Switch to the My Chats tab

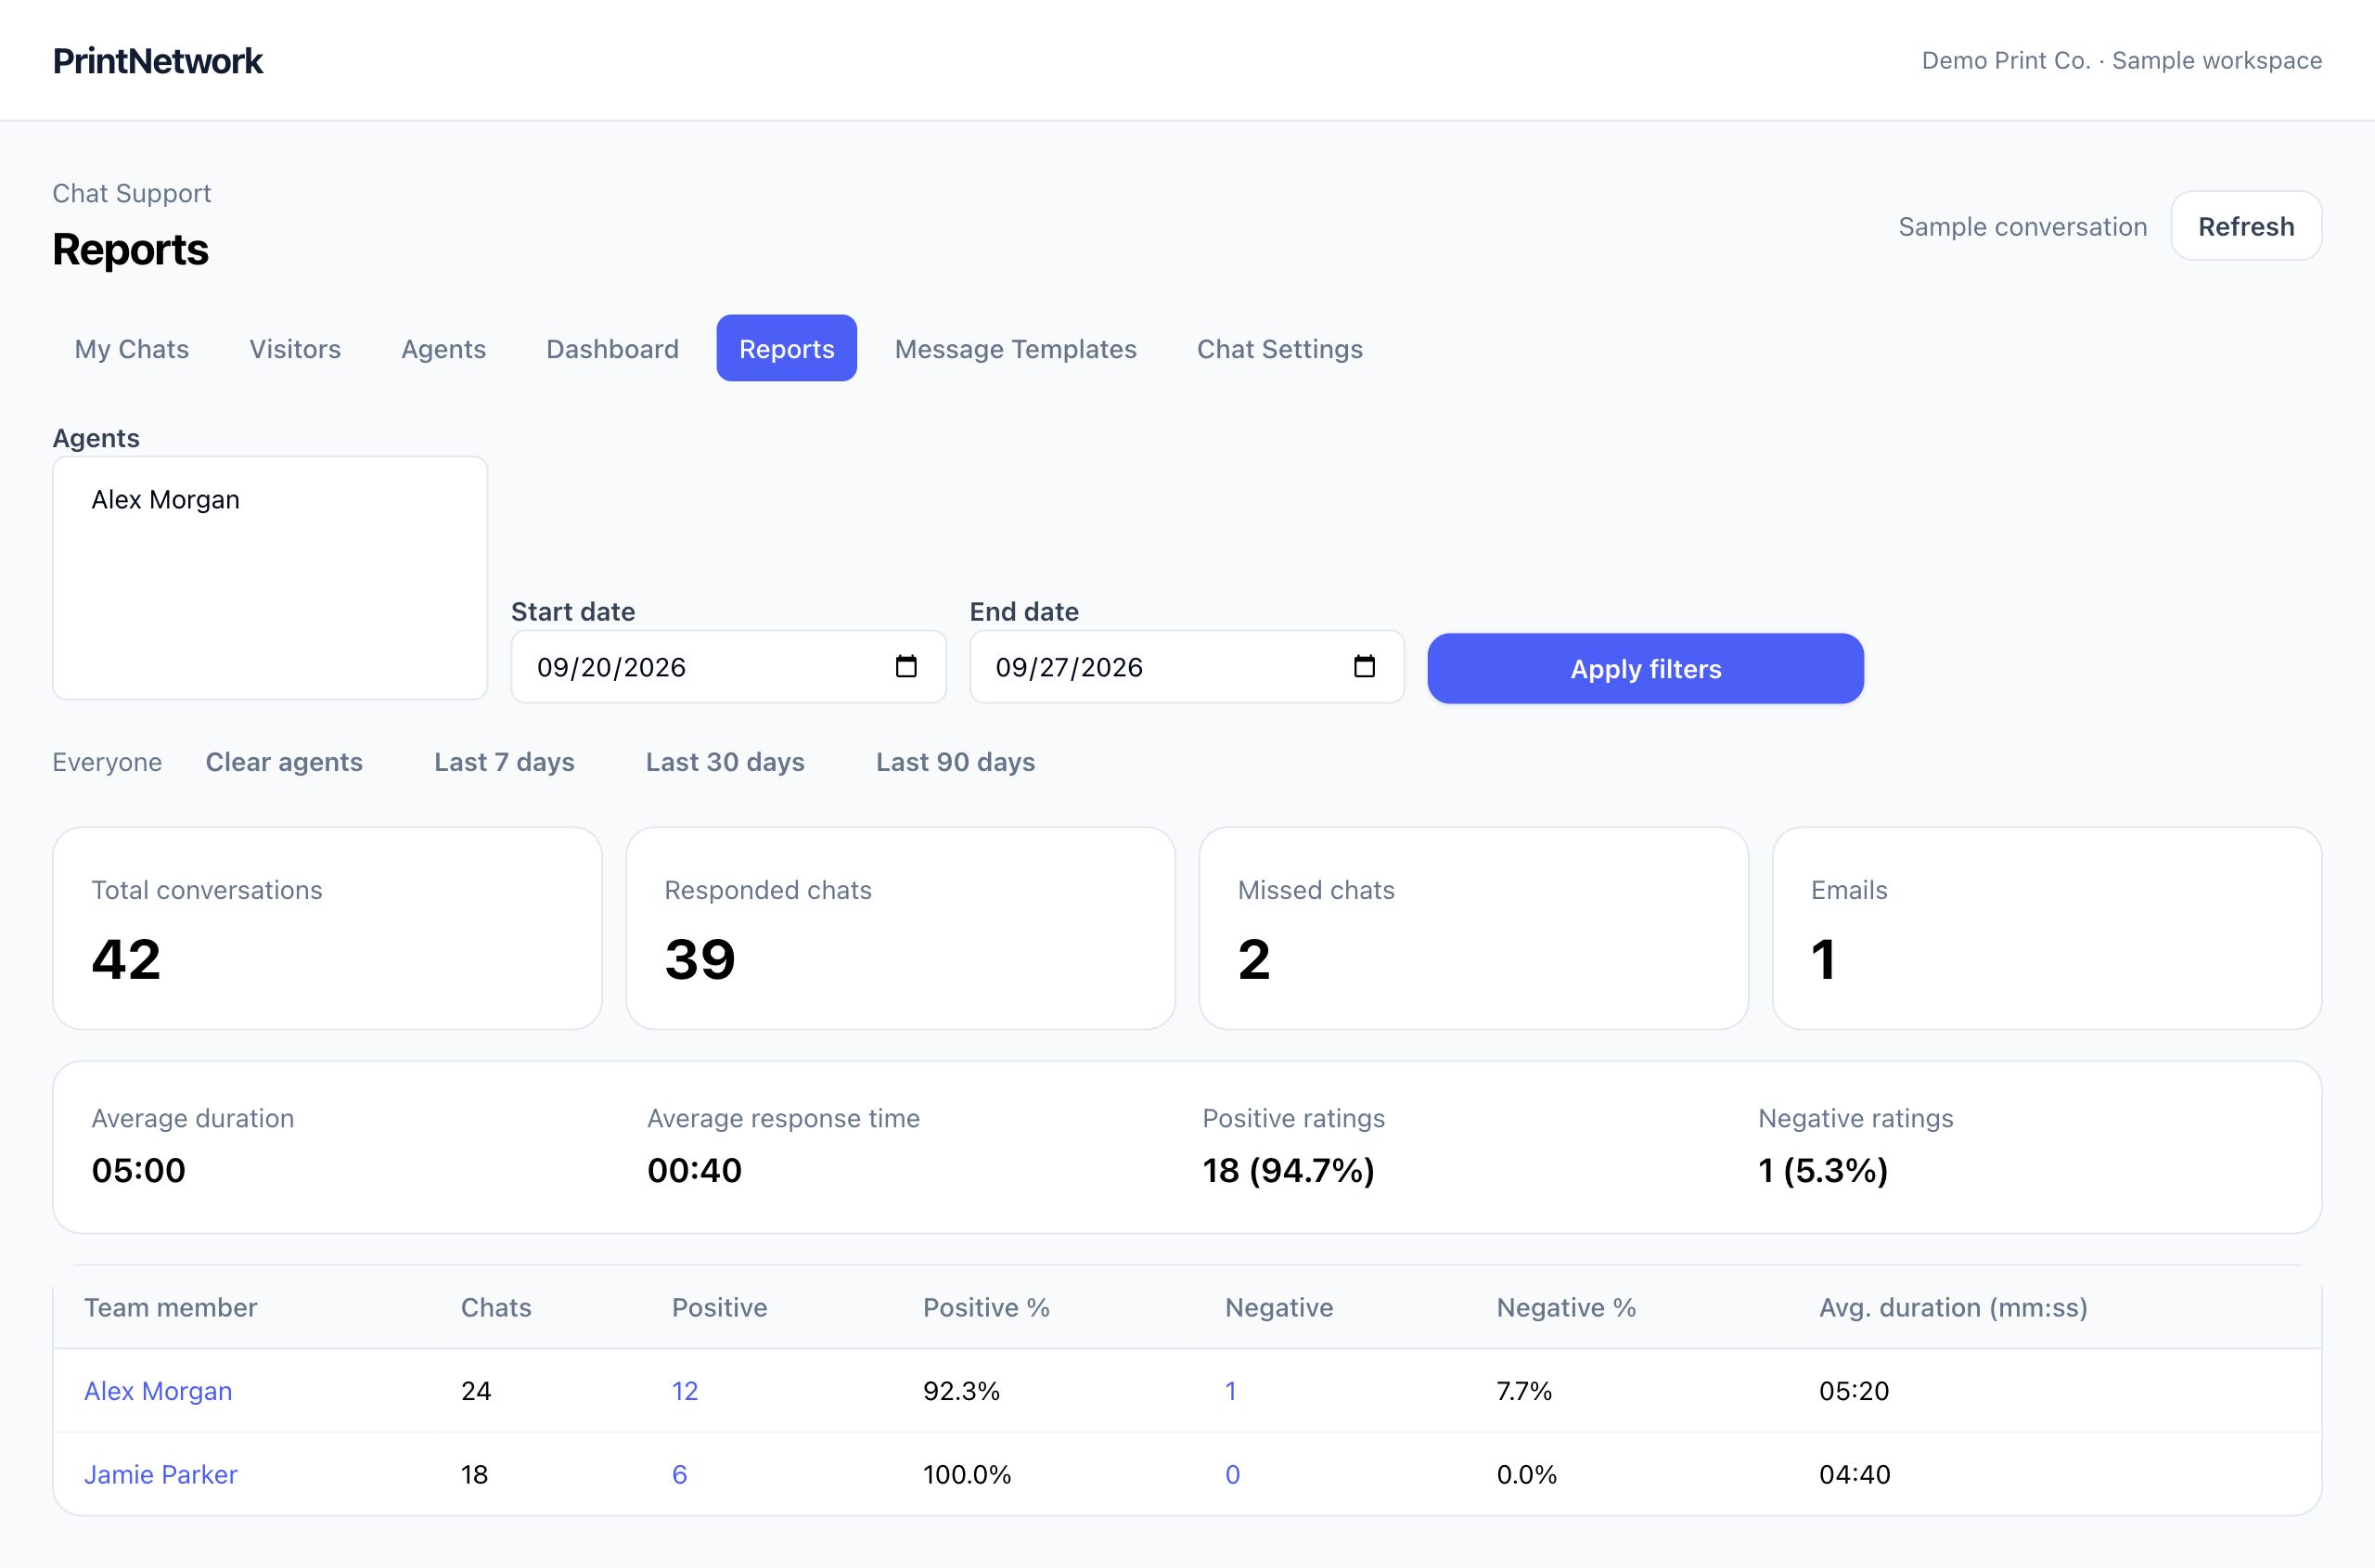pyautogui.click(x=132, y=349)
